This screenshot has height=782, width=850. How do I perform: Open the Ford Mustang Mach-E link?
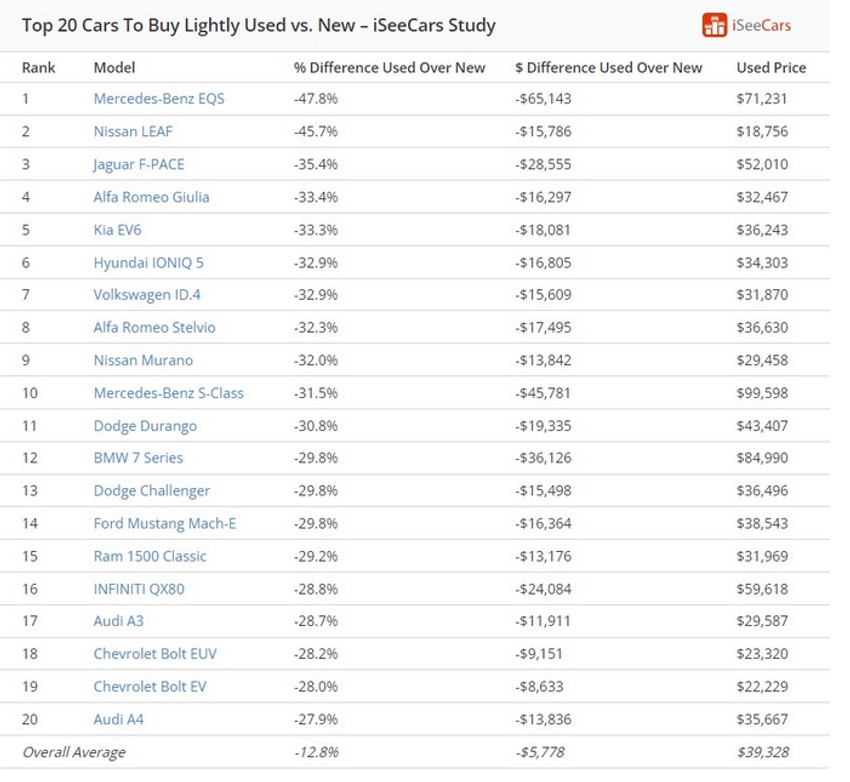(x=165, y=523)
